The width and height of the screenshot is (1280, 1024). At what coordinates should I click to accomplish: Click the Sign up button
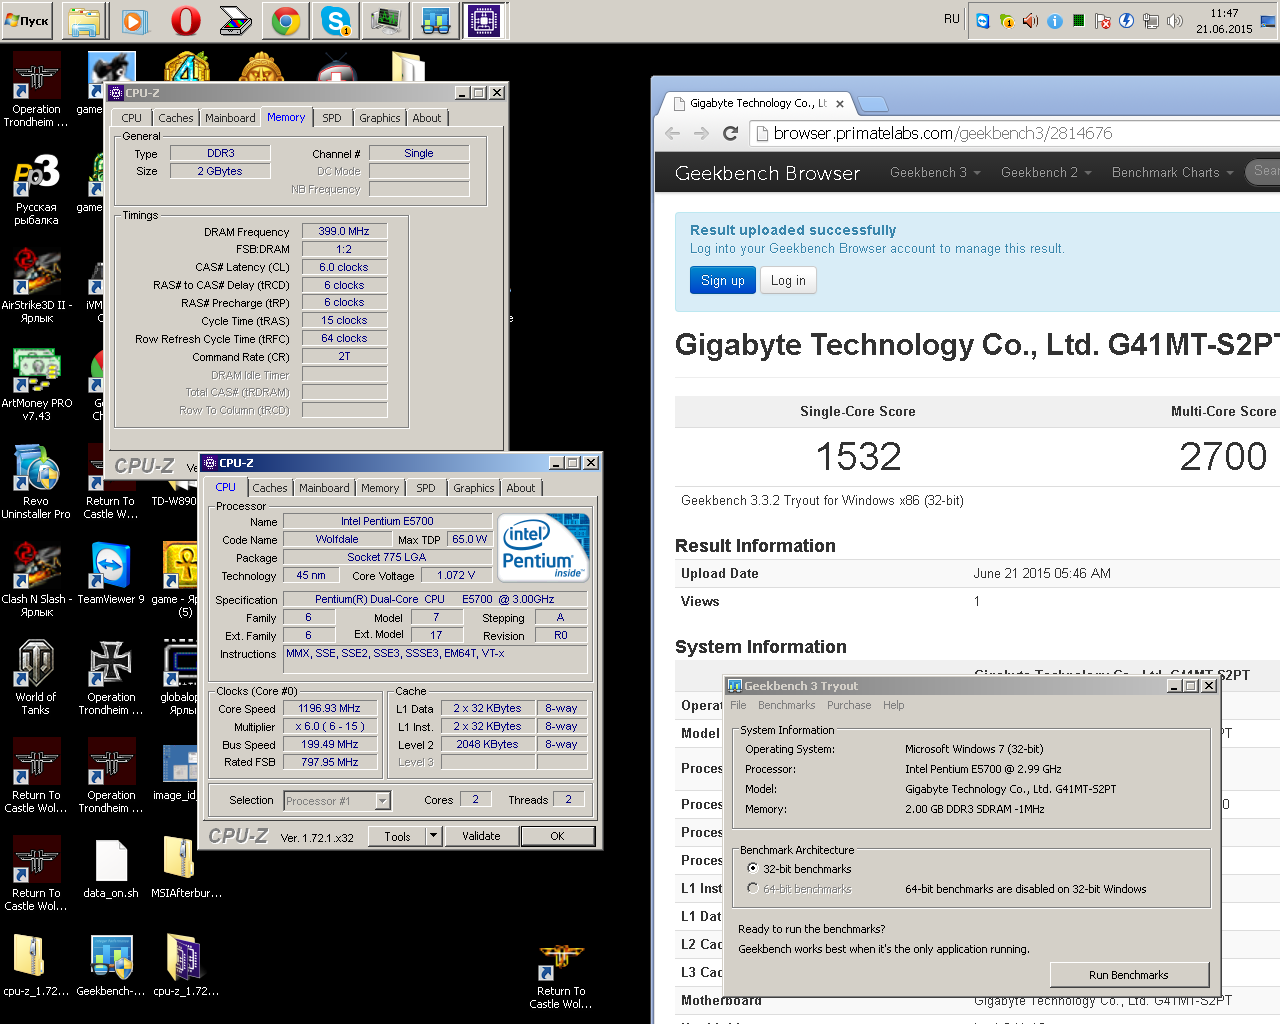point(722,281)
